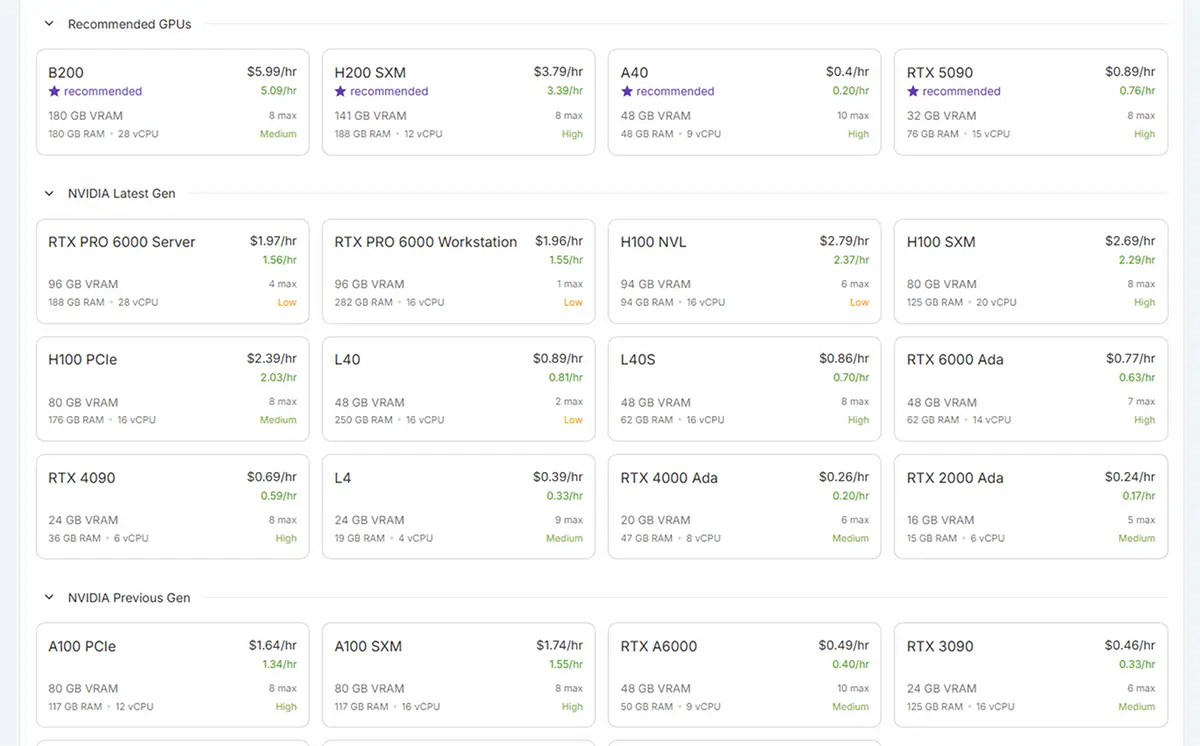Screen dimensions: 1200x746
Task: Select the H100 PCIe GPU card
Action: [x=173, y=389]
